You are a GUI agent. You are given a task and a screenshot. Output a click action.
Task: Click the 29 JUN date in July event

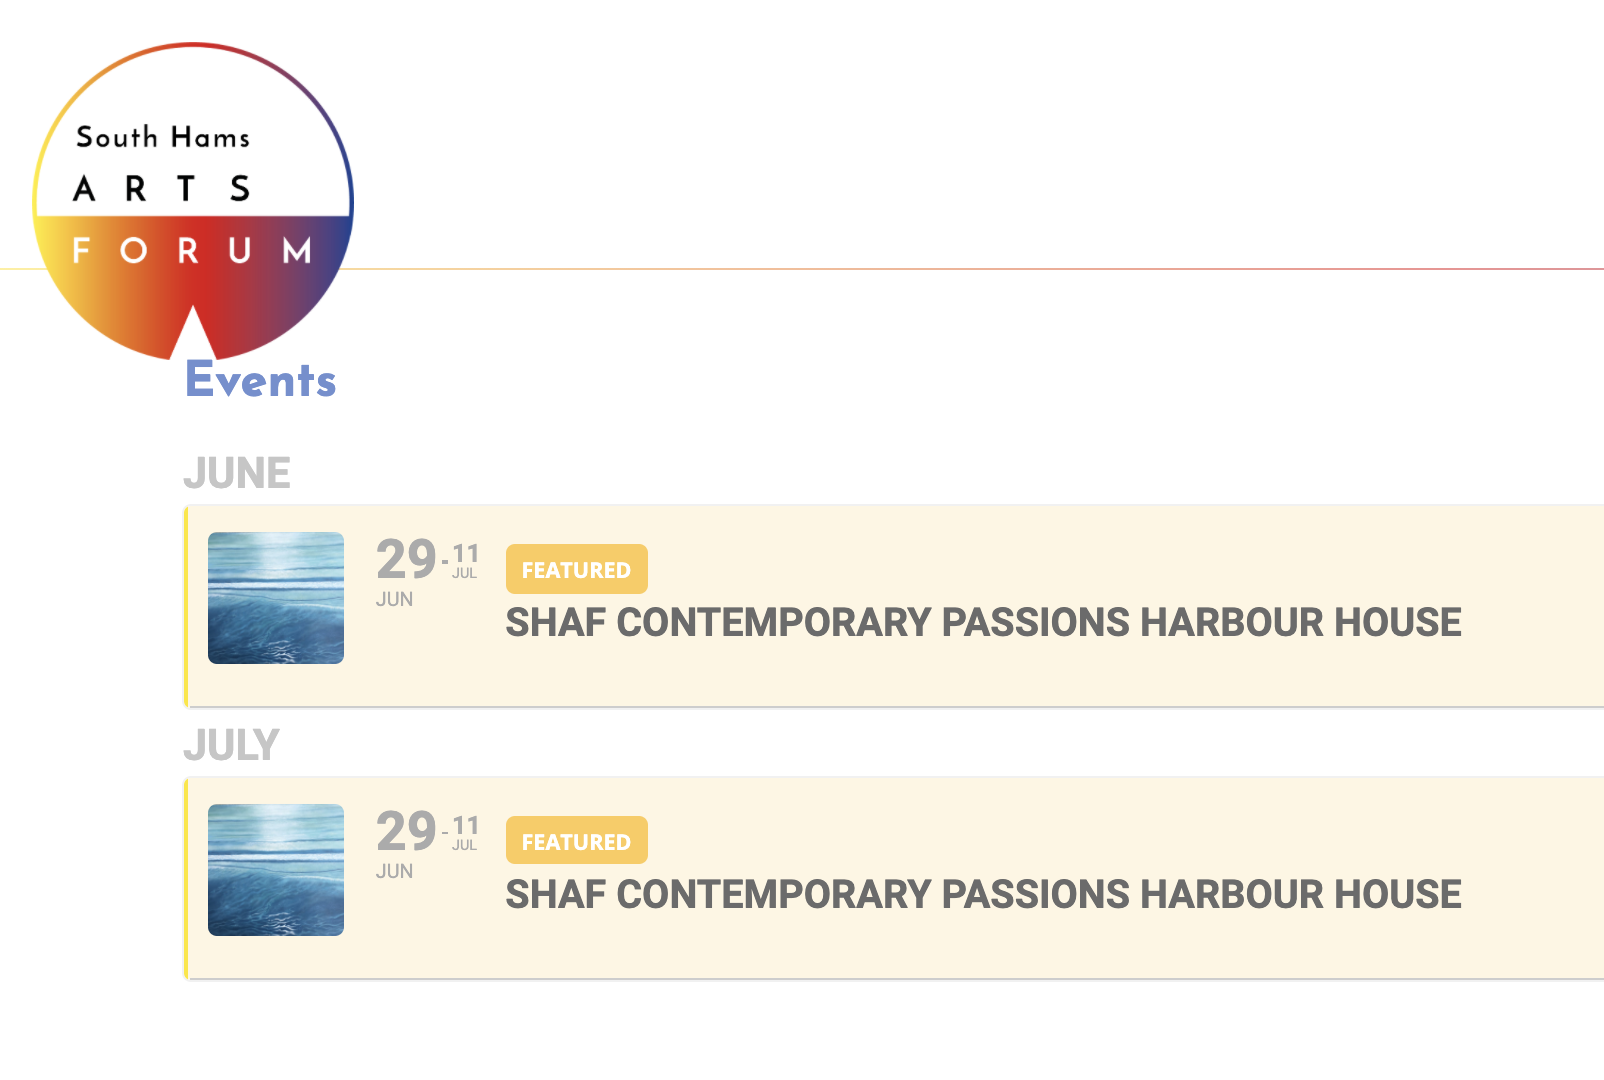click(405, 843)
